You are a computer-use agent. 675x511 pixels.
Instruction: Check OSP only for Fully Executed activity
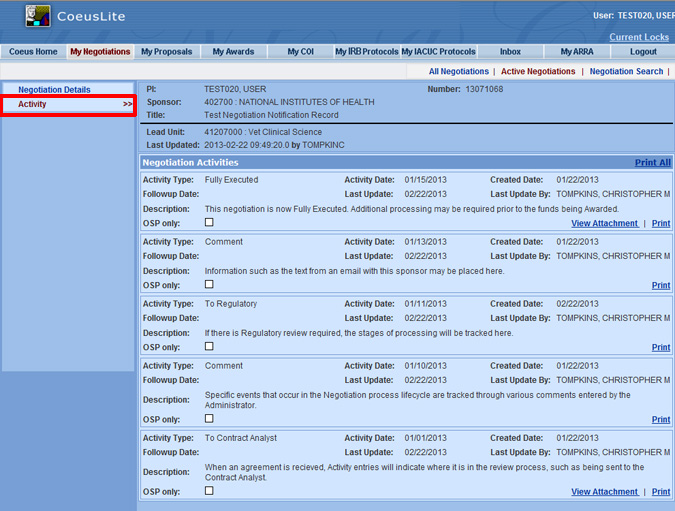pyautogui.click(x=209, y=222)
